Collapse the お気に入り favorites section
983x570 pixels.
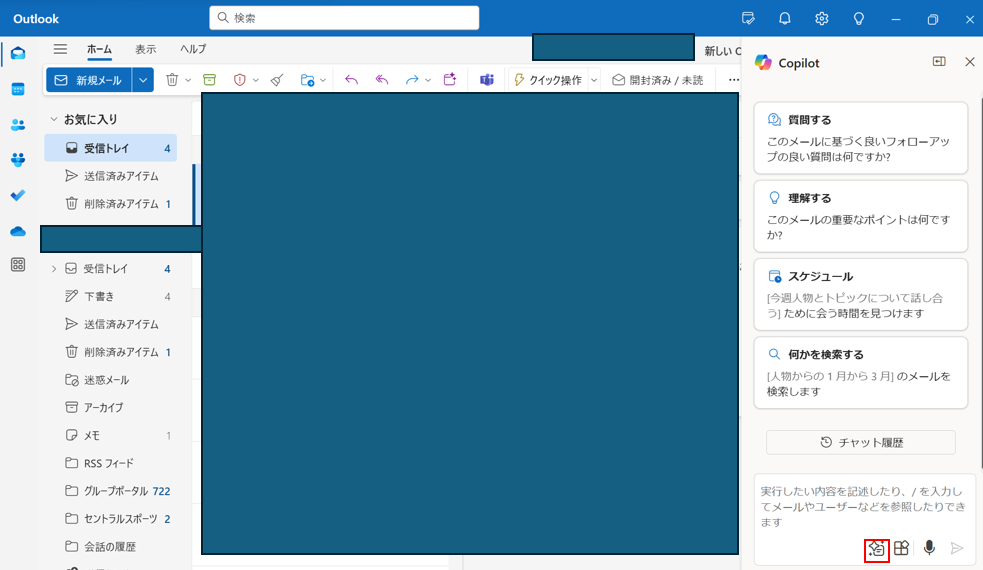click(x=54, y=119)
